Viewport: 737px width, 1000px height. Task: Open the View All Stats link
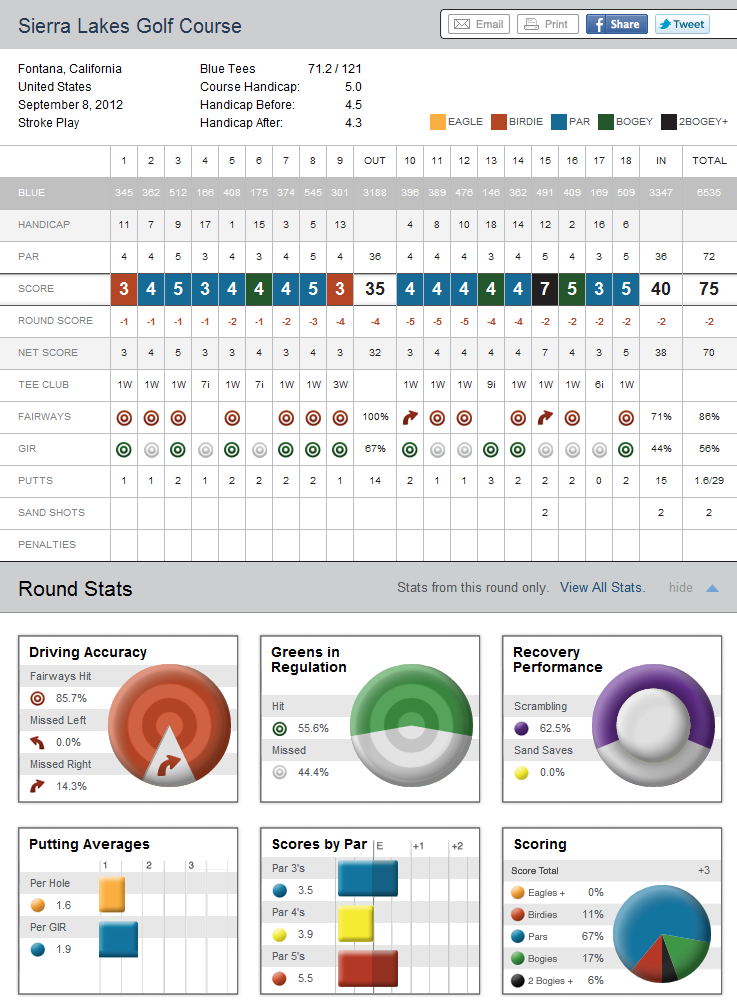coord(602,588)
